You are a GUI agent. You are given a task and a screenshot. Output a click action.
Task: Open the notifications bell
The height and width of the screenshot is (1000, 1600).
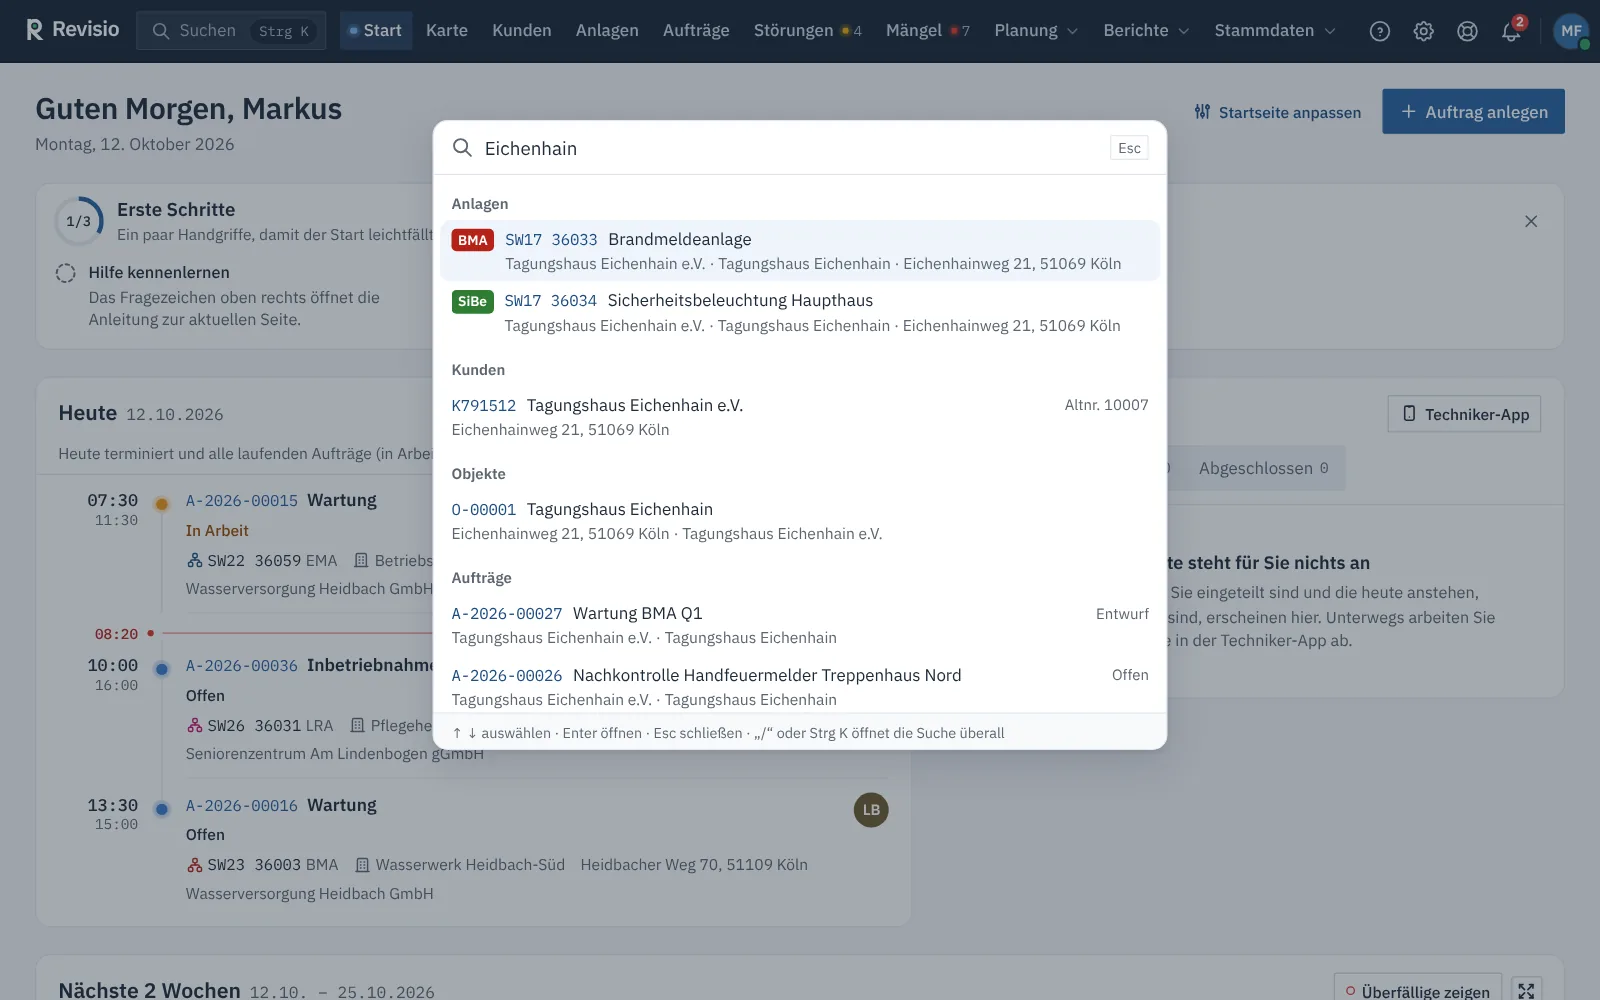pyautogui.click(x=1511, y=31)
